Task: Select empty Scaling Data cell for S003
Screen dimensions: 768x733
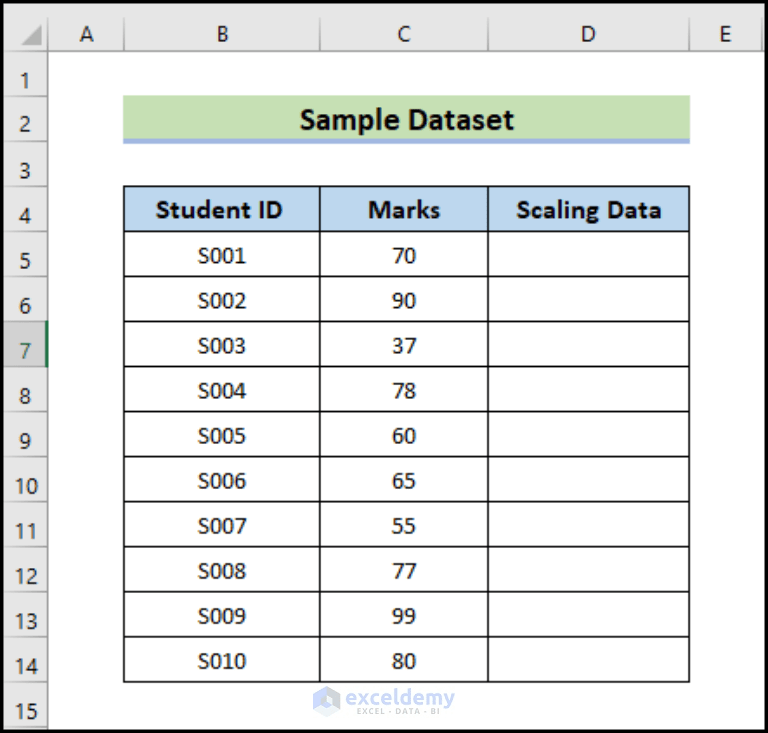Action: (588, 344)
